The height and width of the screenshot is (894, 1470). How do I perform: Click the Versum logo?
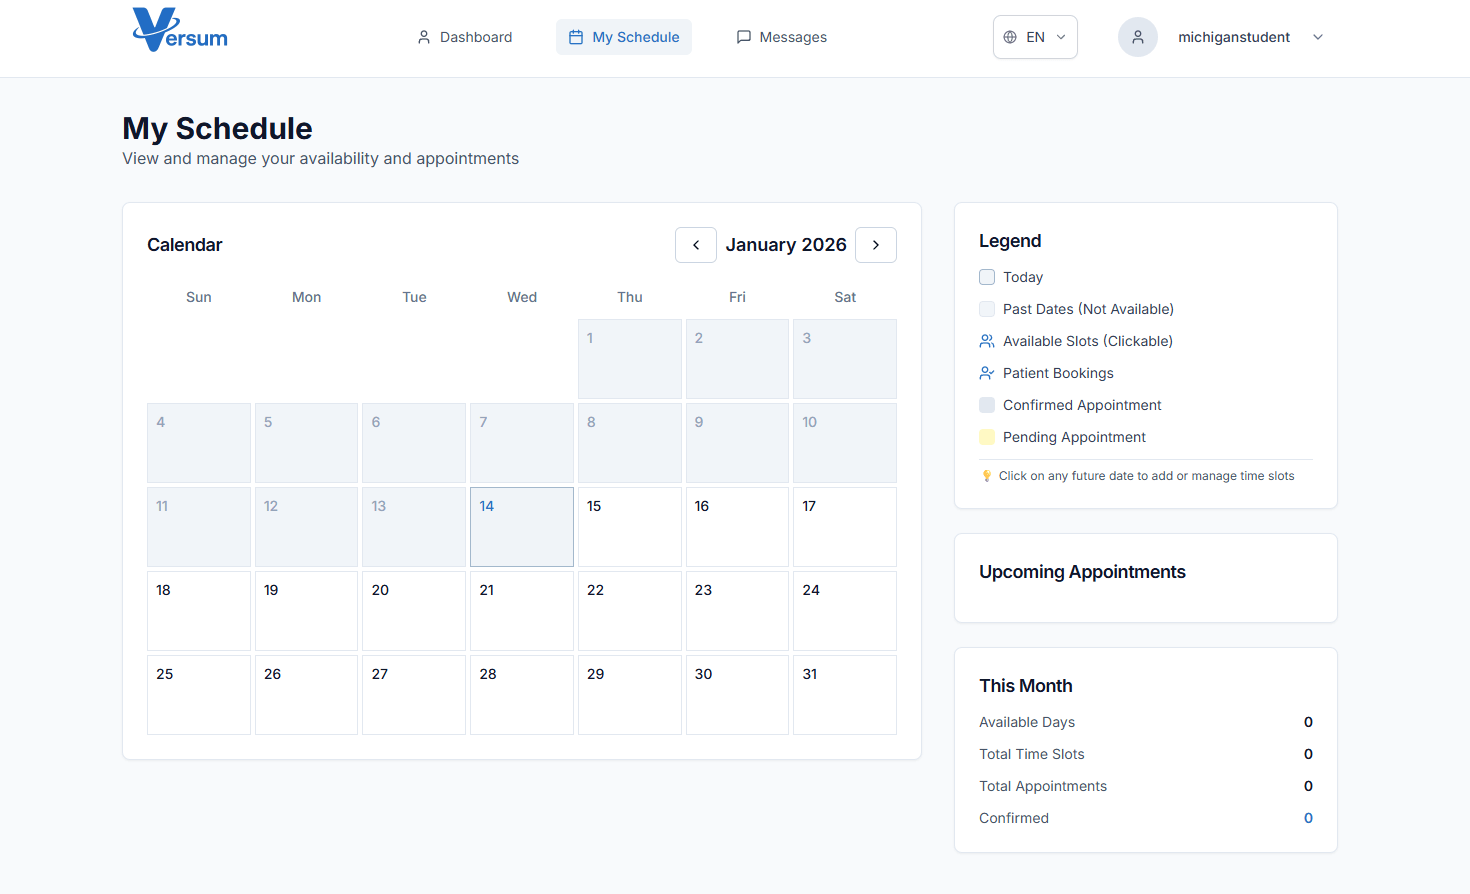(179, 30)
